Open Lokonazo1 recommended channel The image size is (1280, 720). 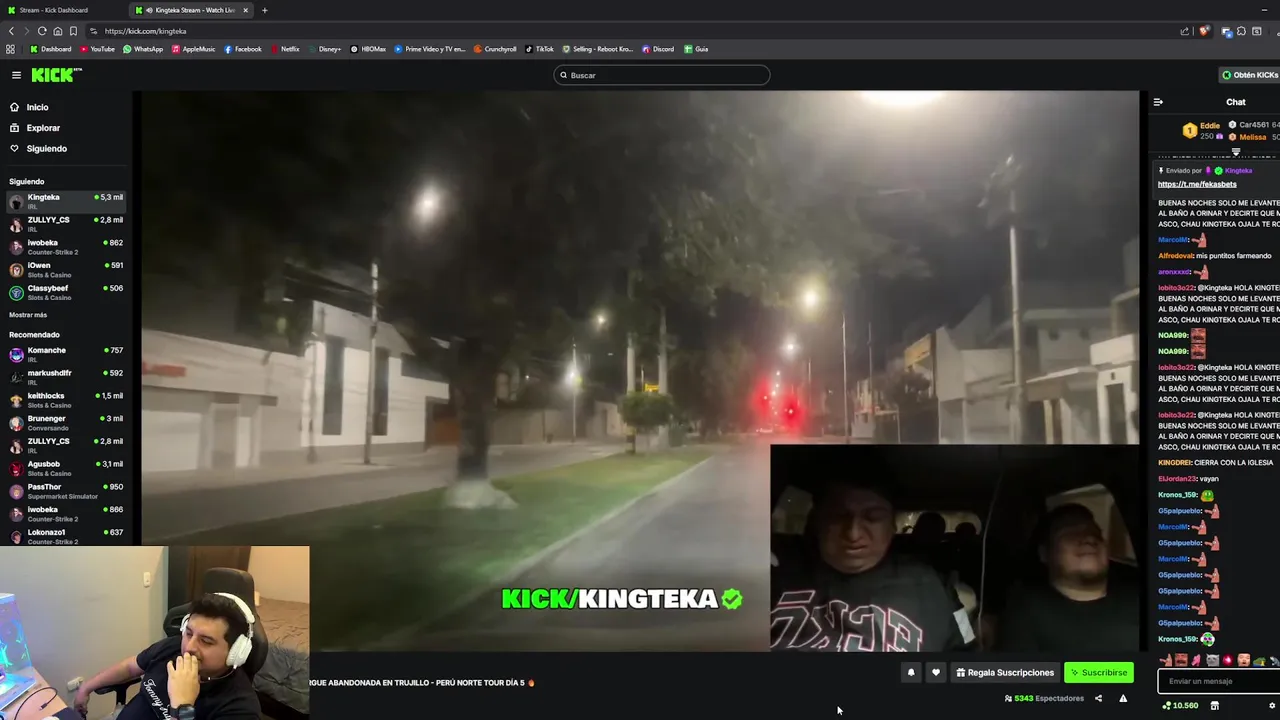click(x=66, y=536)
